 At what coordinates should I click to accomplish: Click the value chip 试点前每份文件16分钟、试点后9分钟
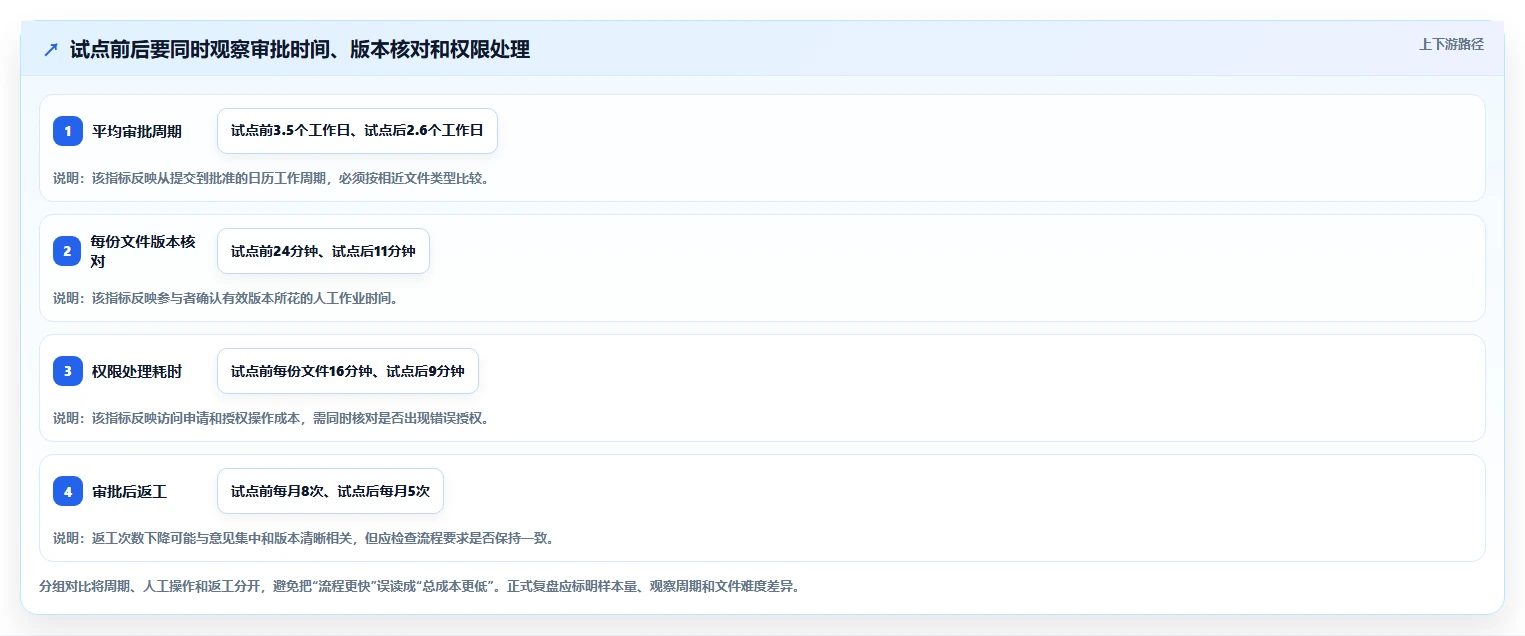click(x=348, y=371)
